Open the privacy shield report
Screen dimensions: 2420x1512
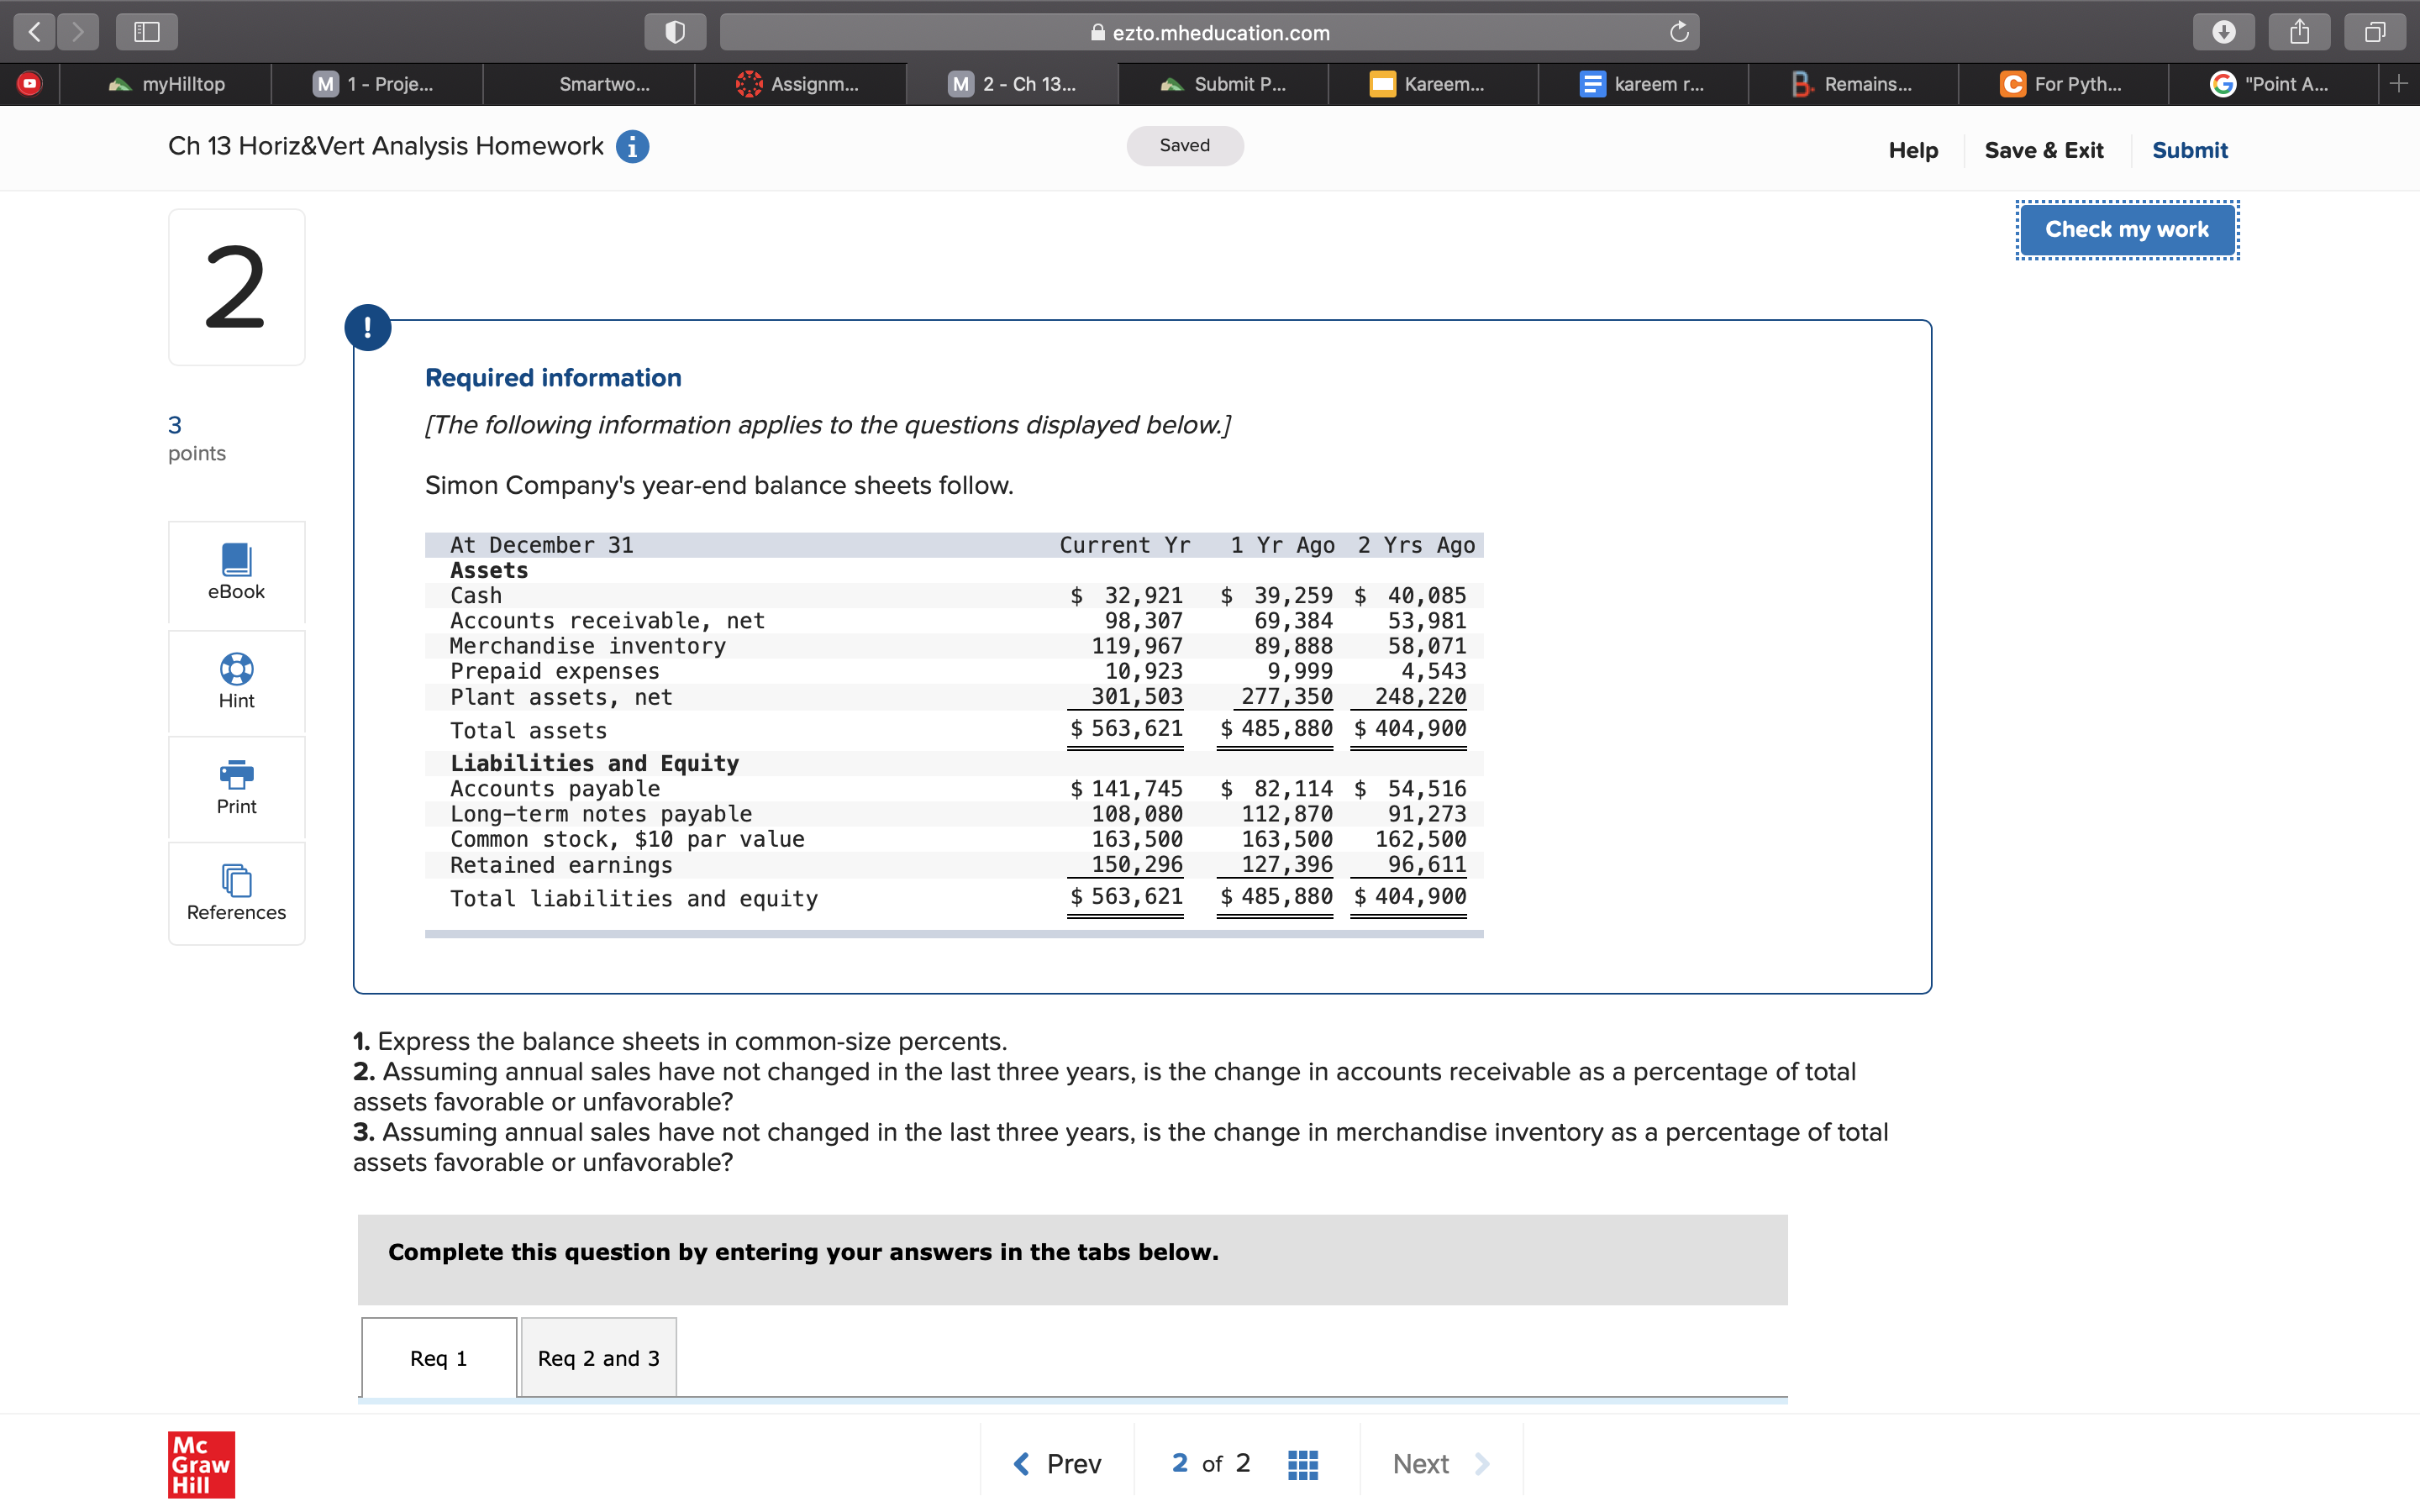pyautogui.click(x=675, y=31)
